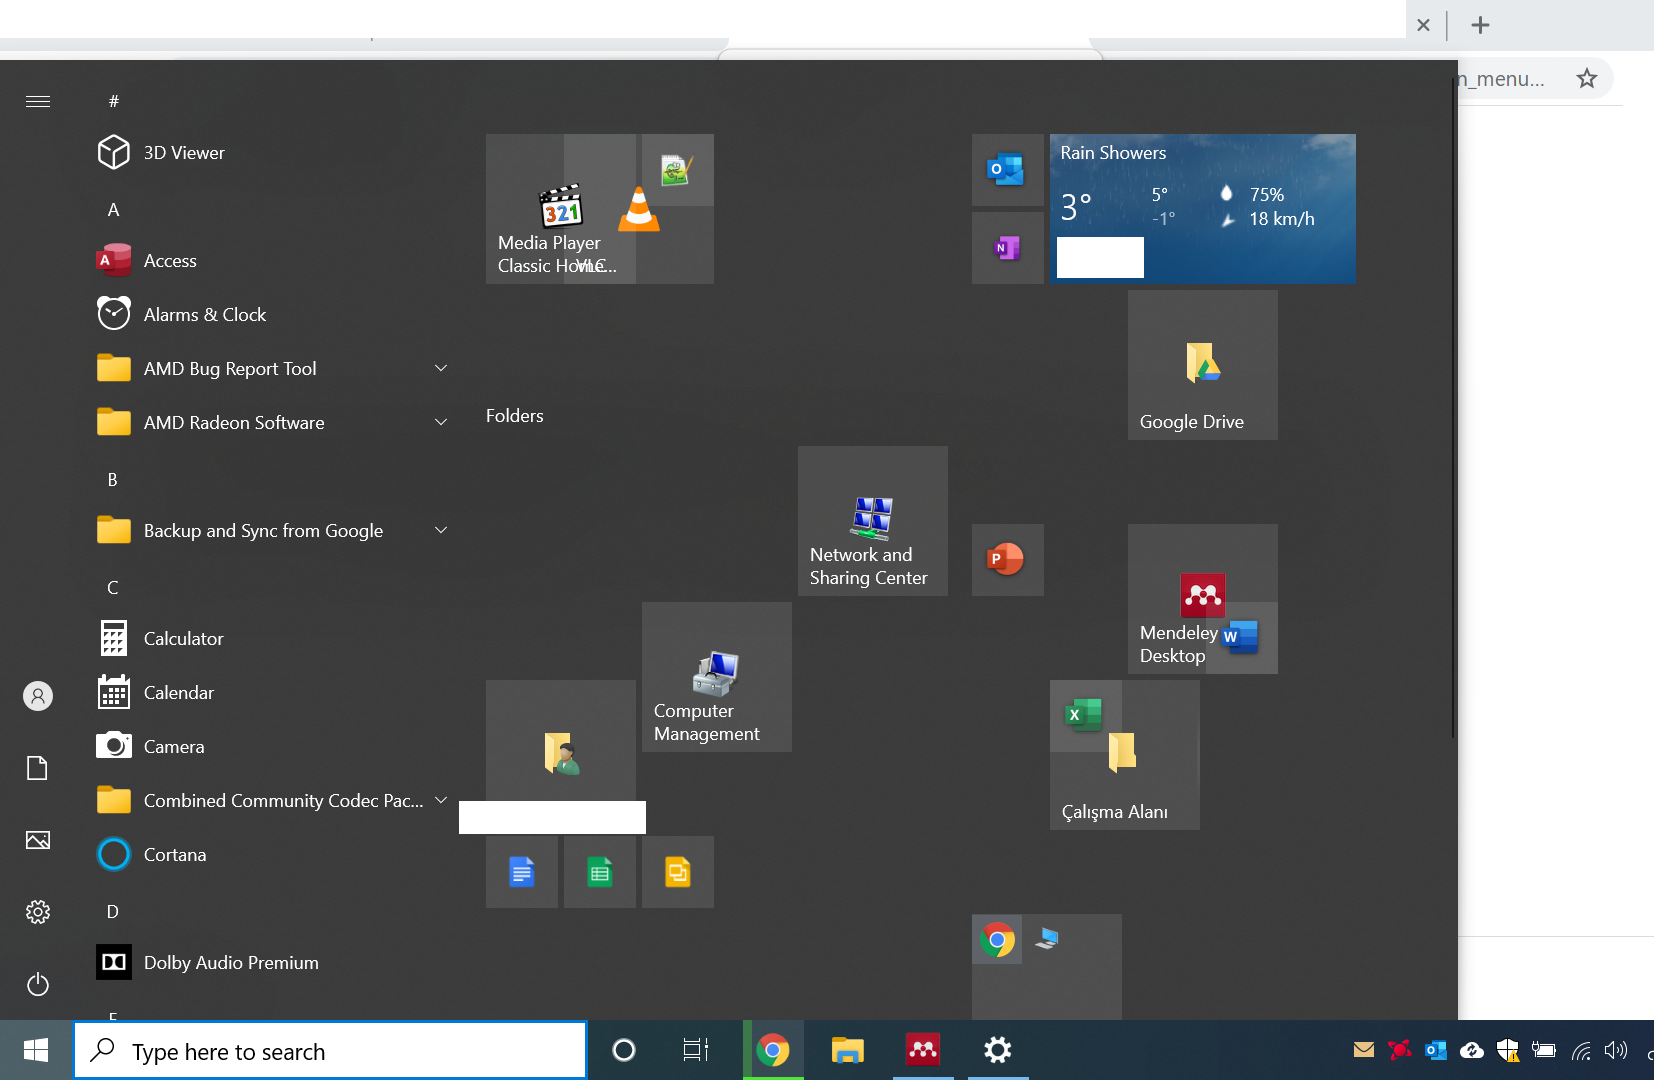Open Settings from Start sidebar gear
Image resolution: width=1654 pixels, height=1080 pixels.
click(x=38, y=912)
